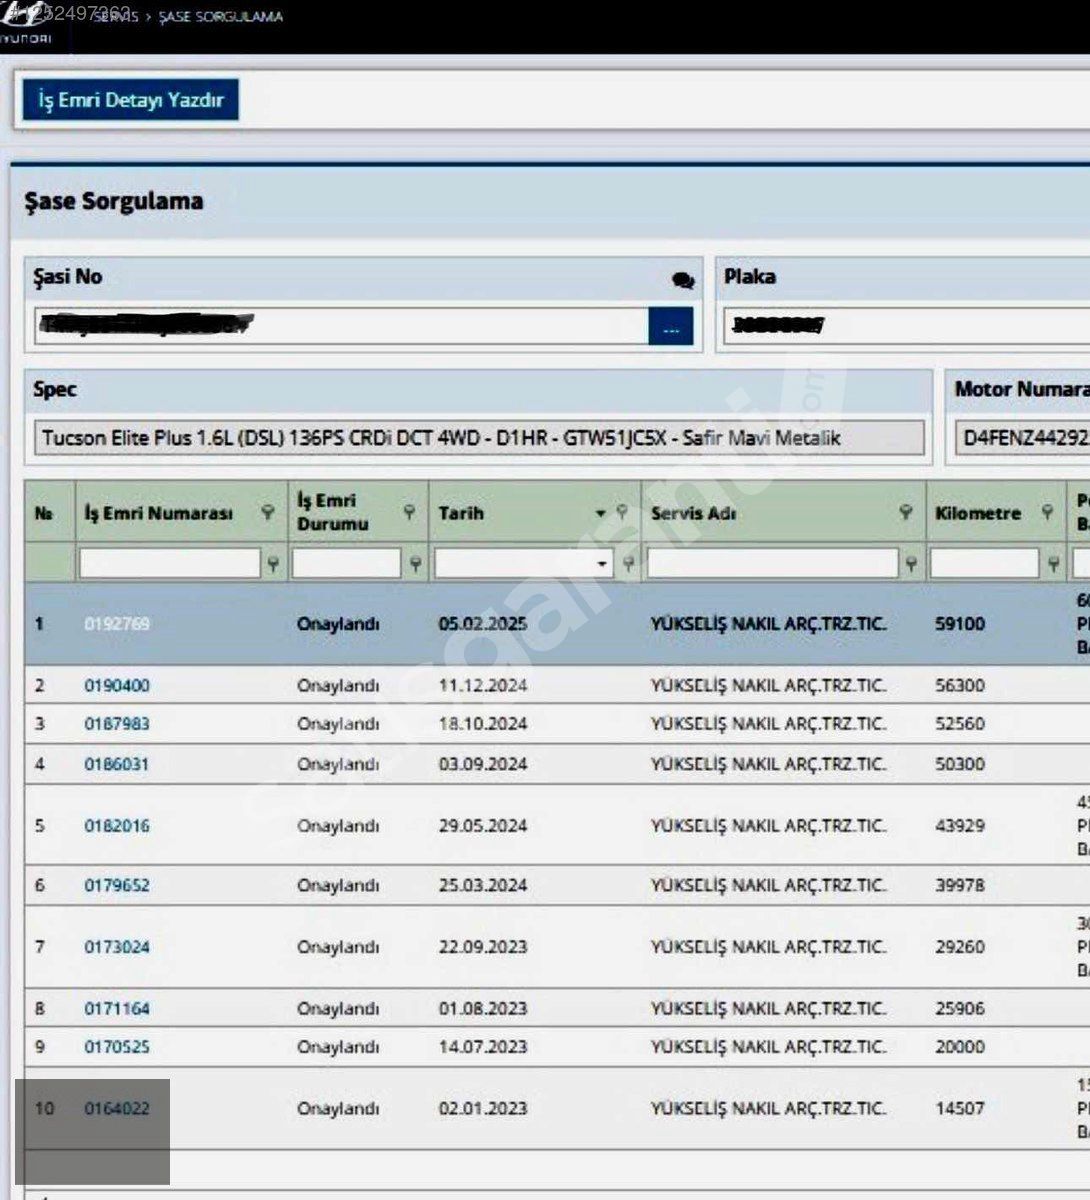Toggle the Tarih column sort arrow
1090x1200 pixels.
(x=601, y=513)
